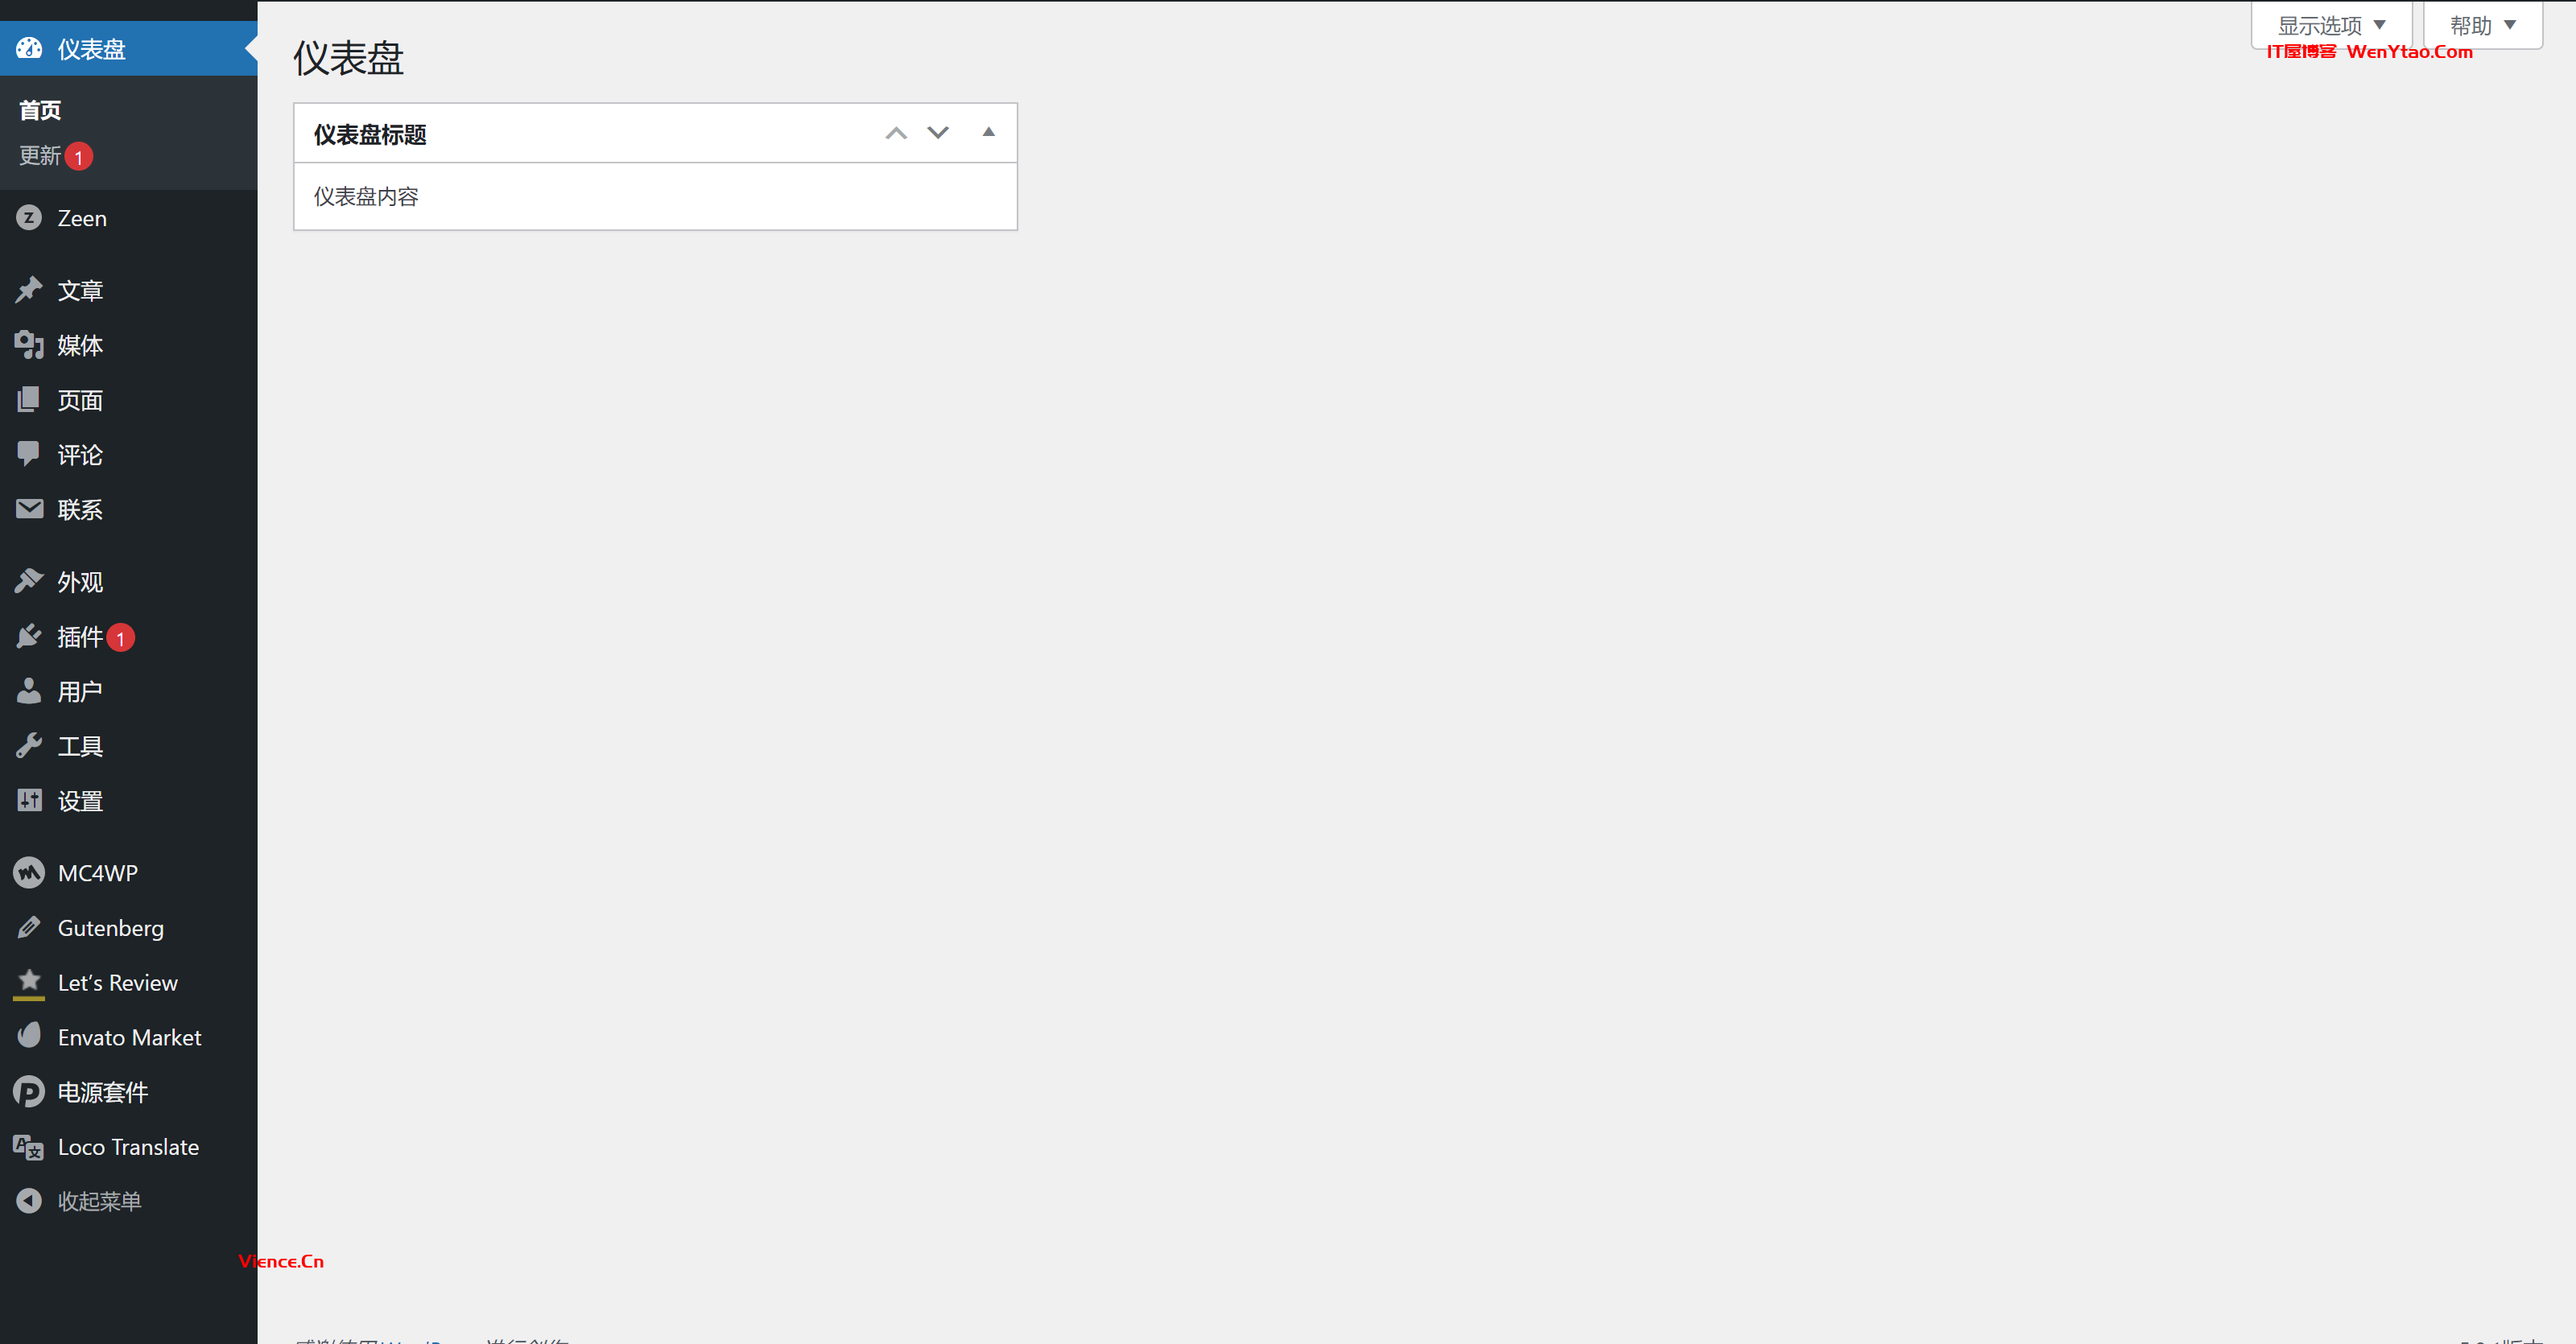Click the 联系 envelope icon
Screen dimensions: 2576x1344
coord(29,509)
